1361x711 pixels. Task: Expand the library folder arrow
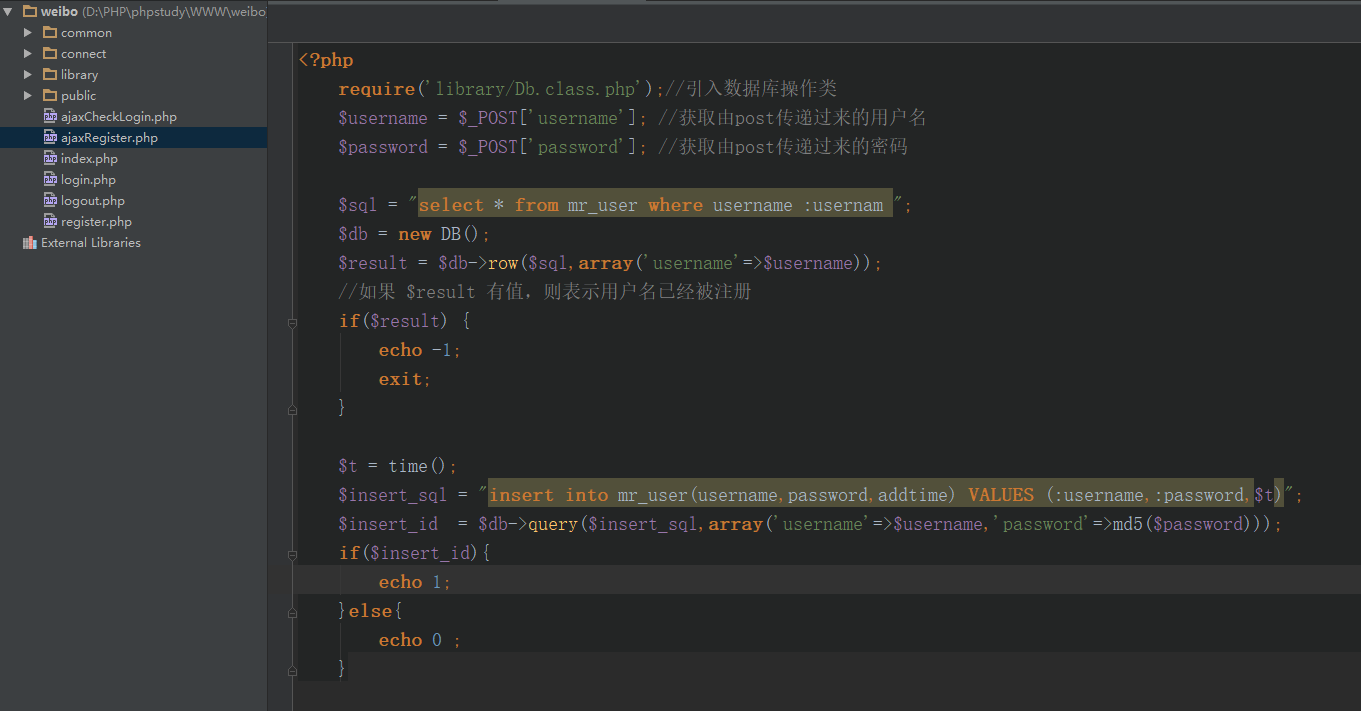(28, 75)
